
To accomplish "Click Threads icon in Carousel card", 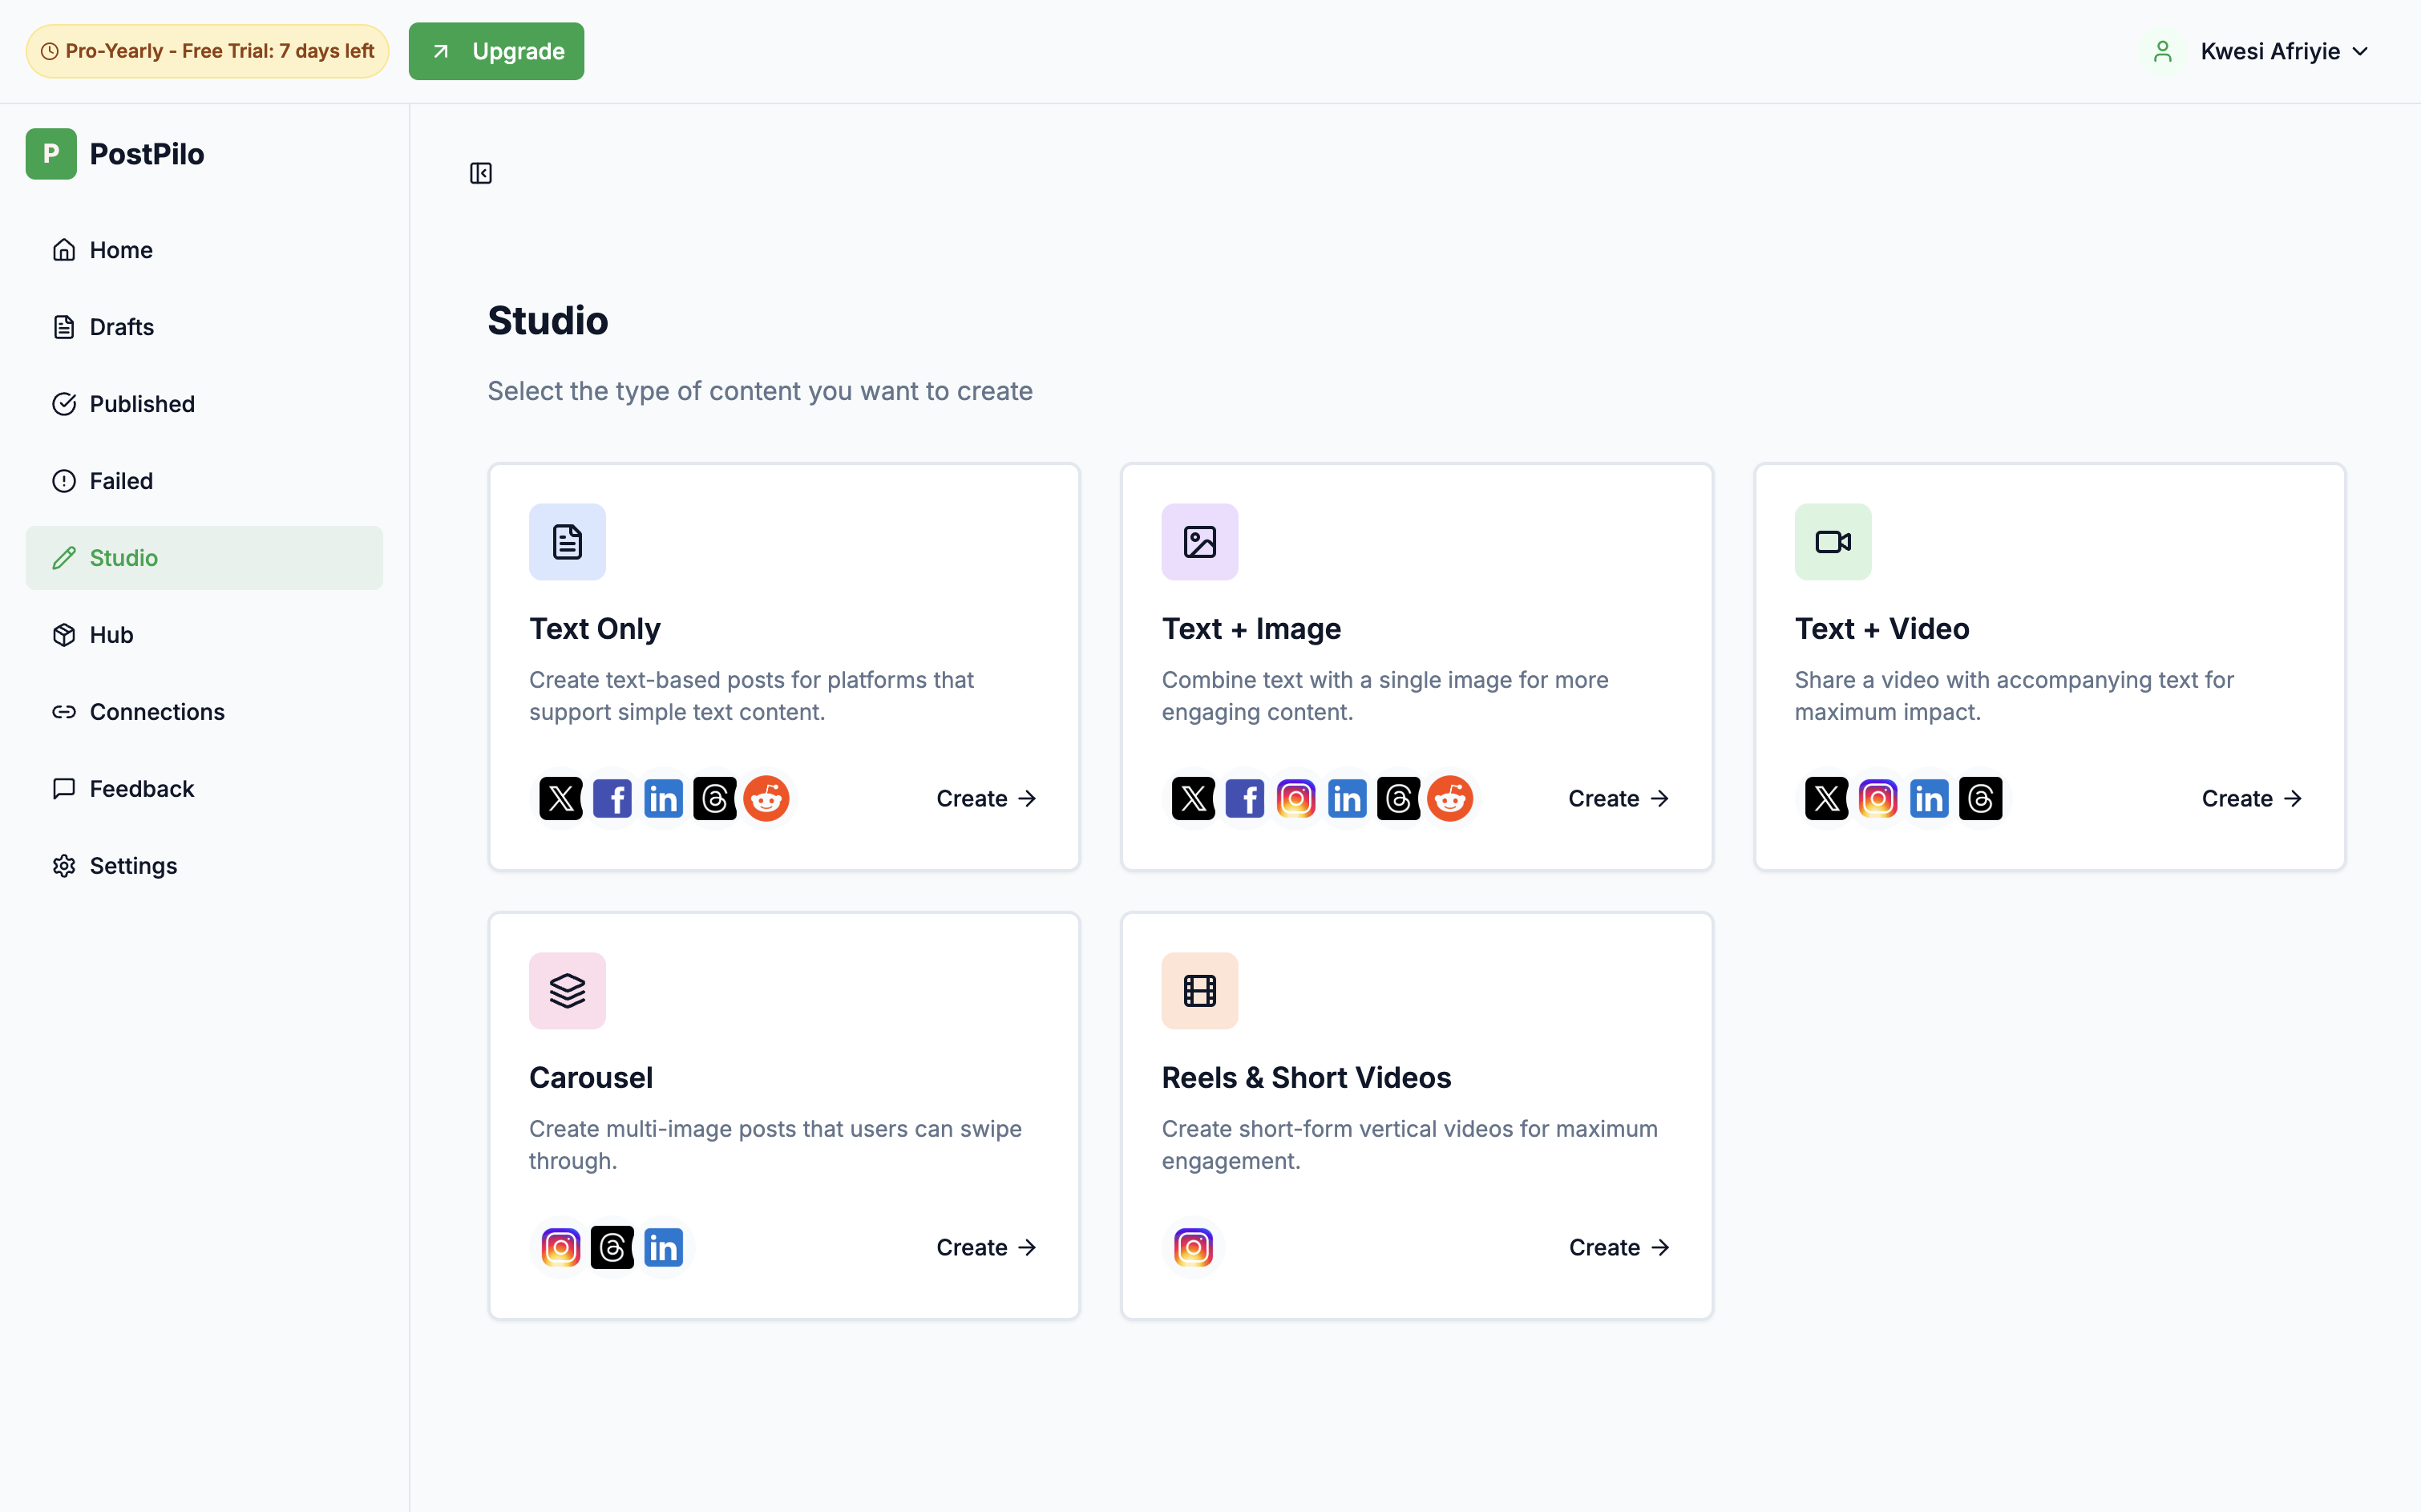I will point(612,1247).
